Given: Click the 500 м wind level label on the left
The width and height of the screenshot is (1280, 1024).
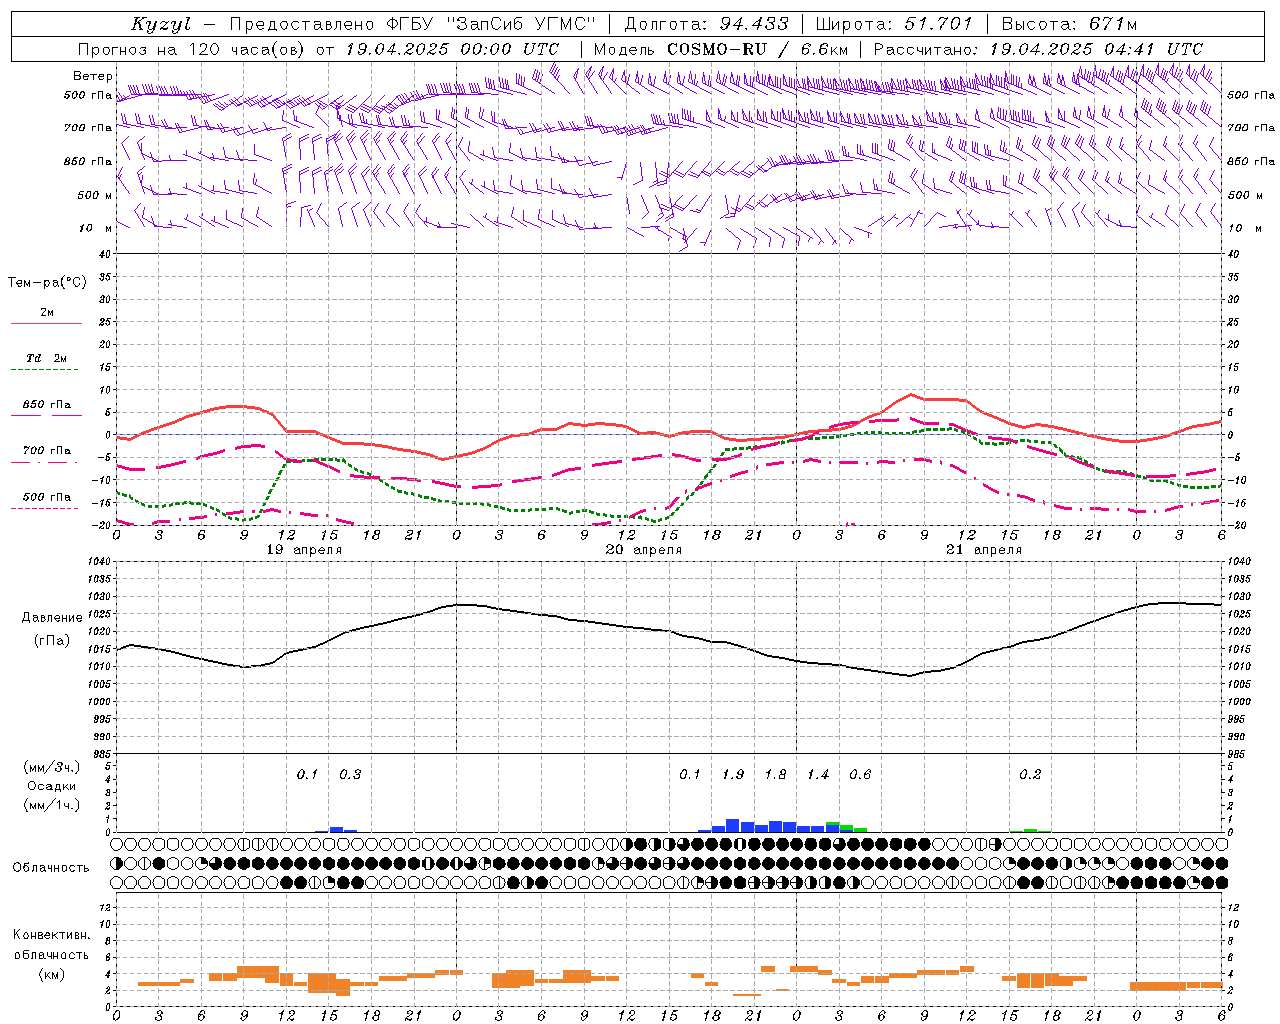Looking at the screenshot, I should tap(96, 196).
